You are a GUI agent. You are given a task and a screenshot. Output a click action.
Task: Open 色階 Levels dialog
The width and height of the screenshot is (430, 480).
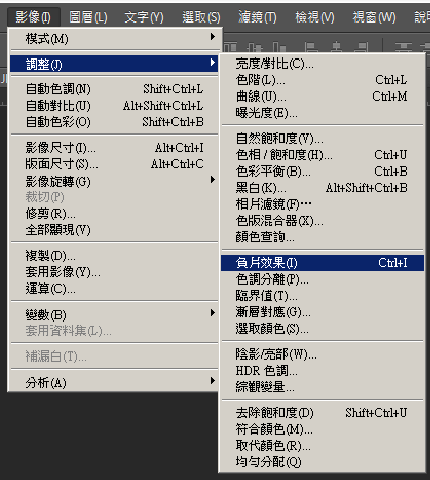[322, 80]
